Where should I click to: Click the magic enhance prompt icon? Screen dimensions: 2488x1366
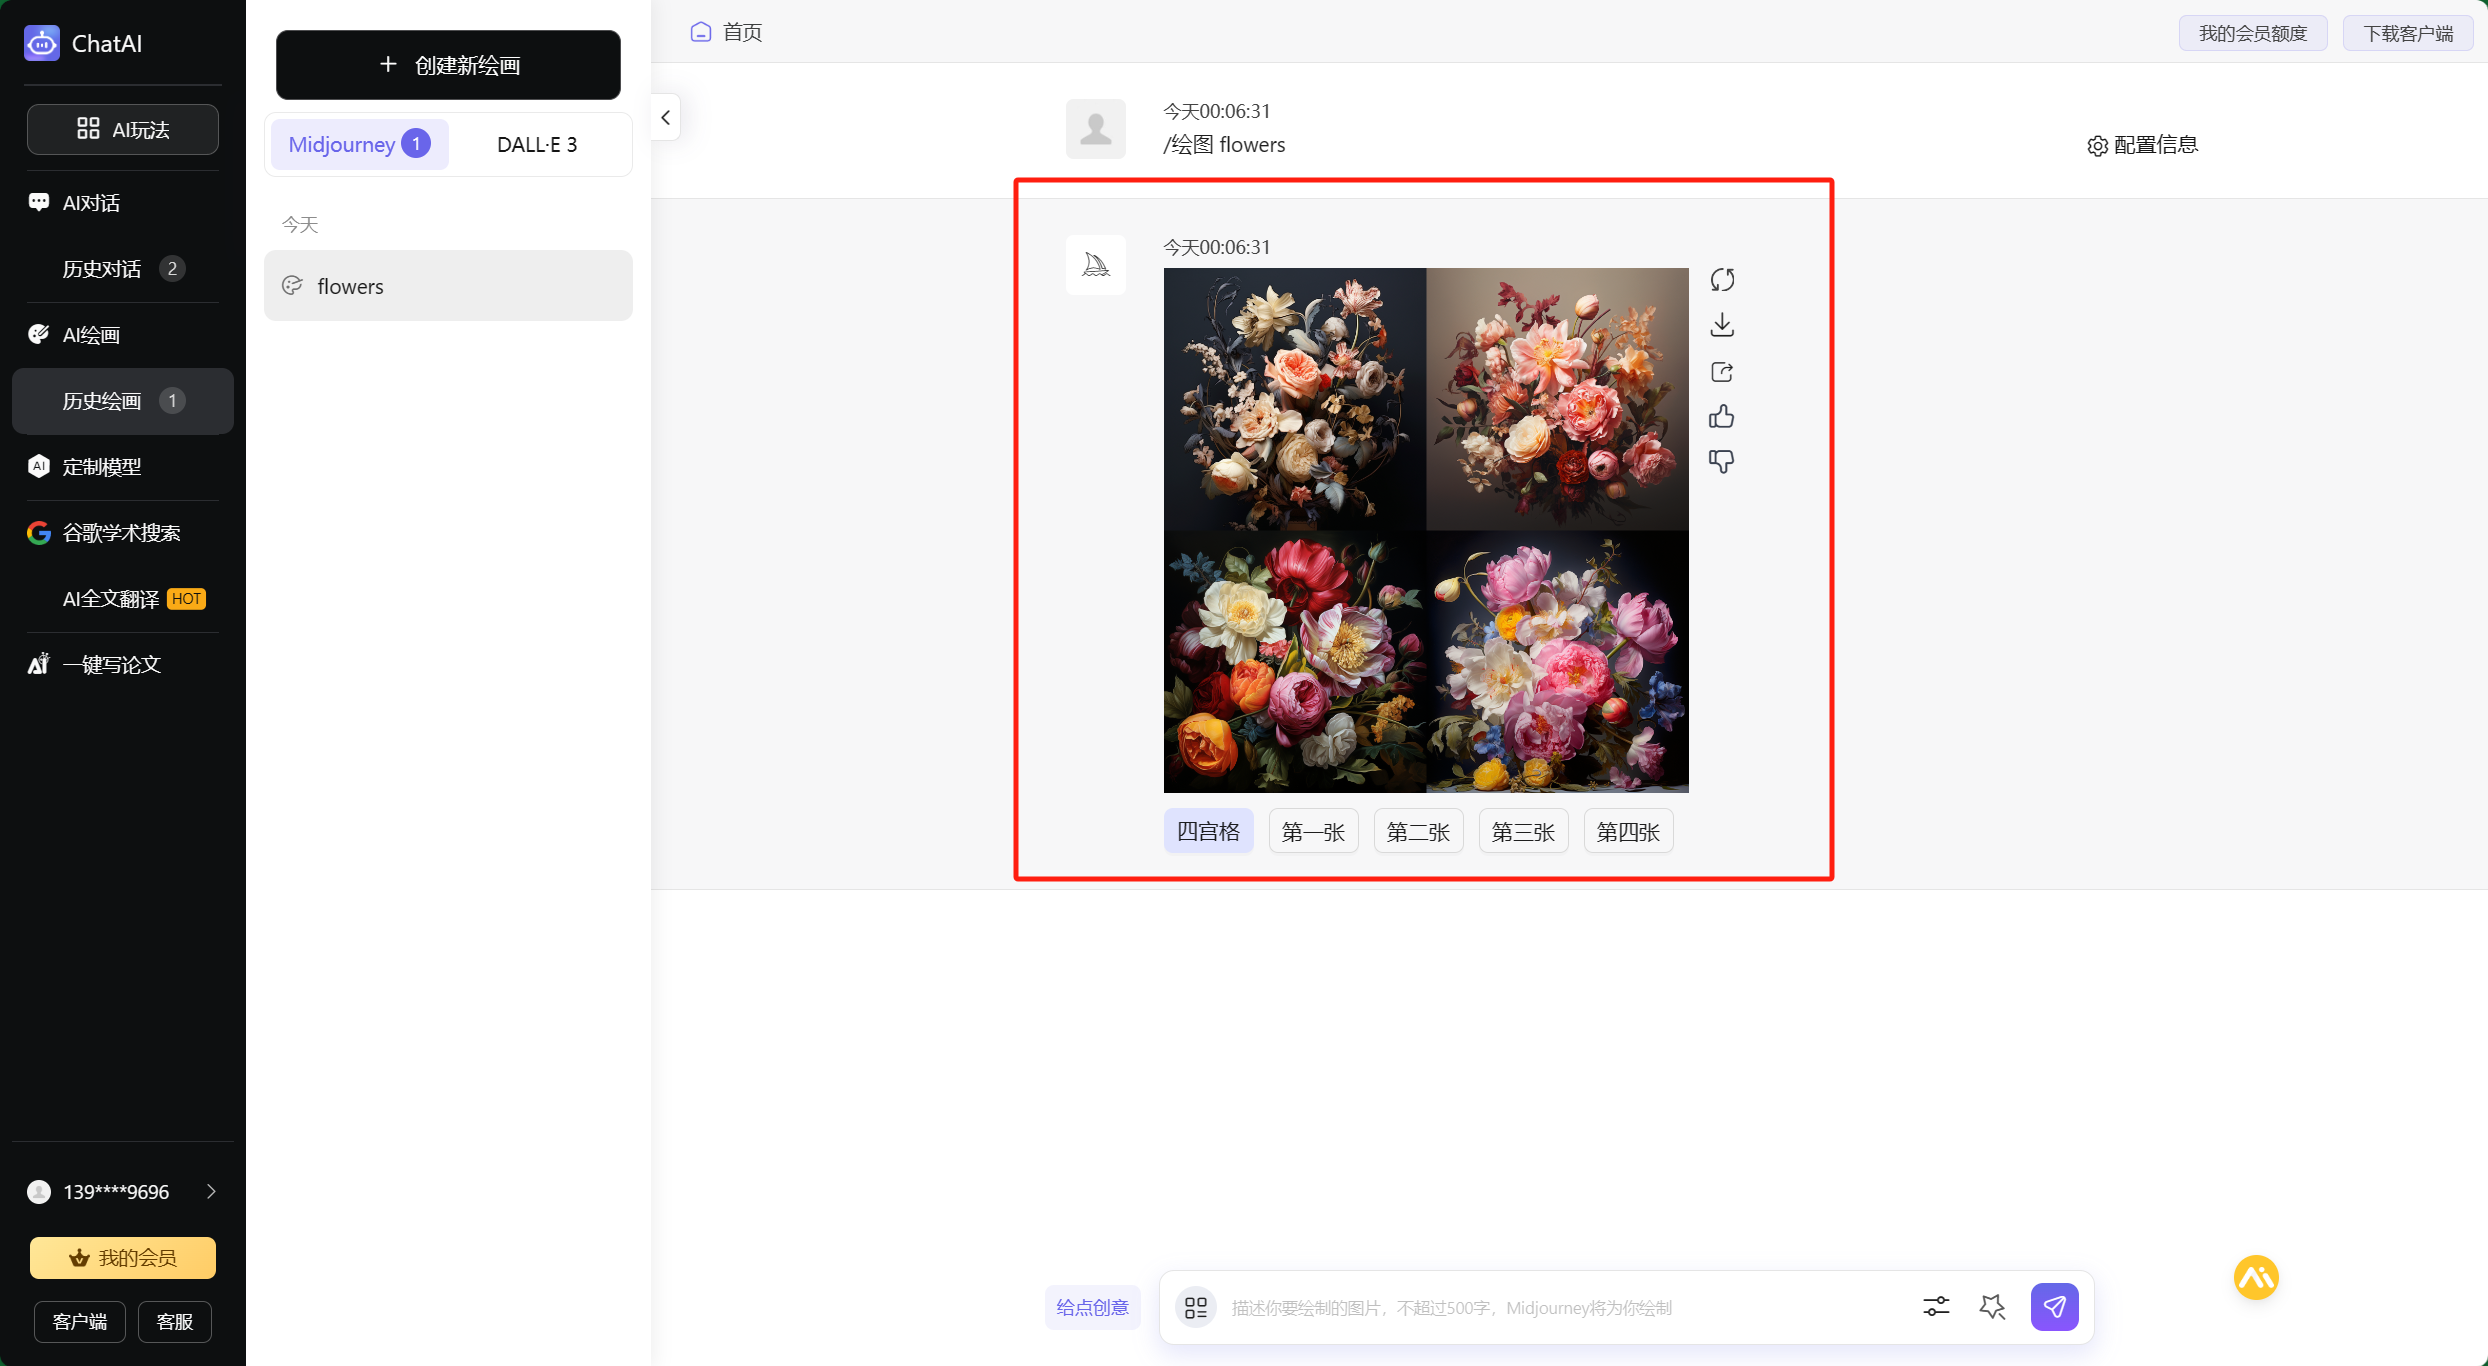(1992, 1307)
